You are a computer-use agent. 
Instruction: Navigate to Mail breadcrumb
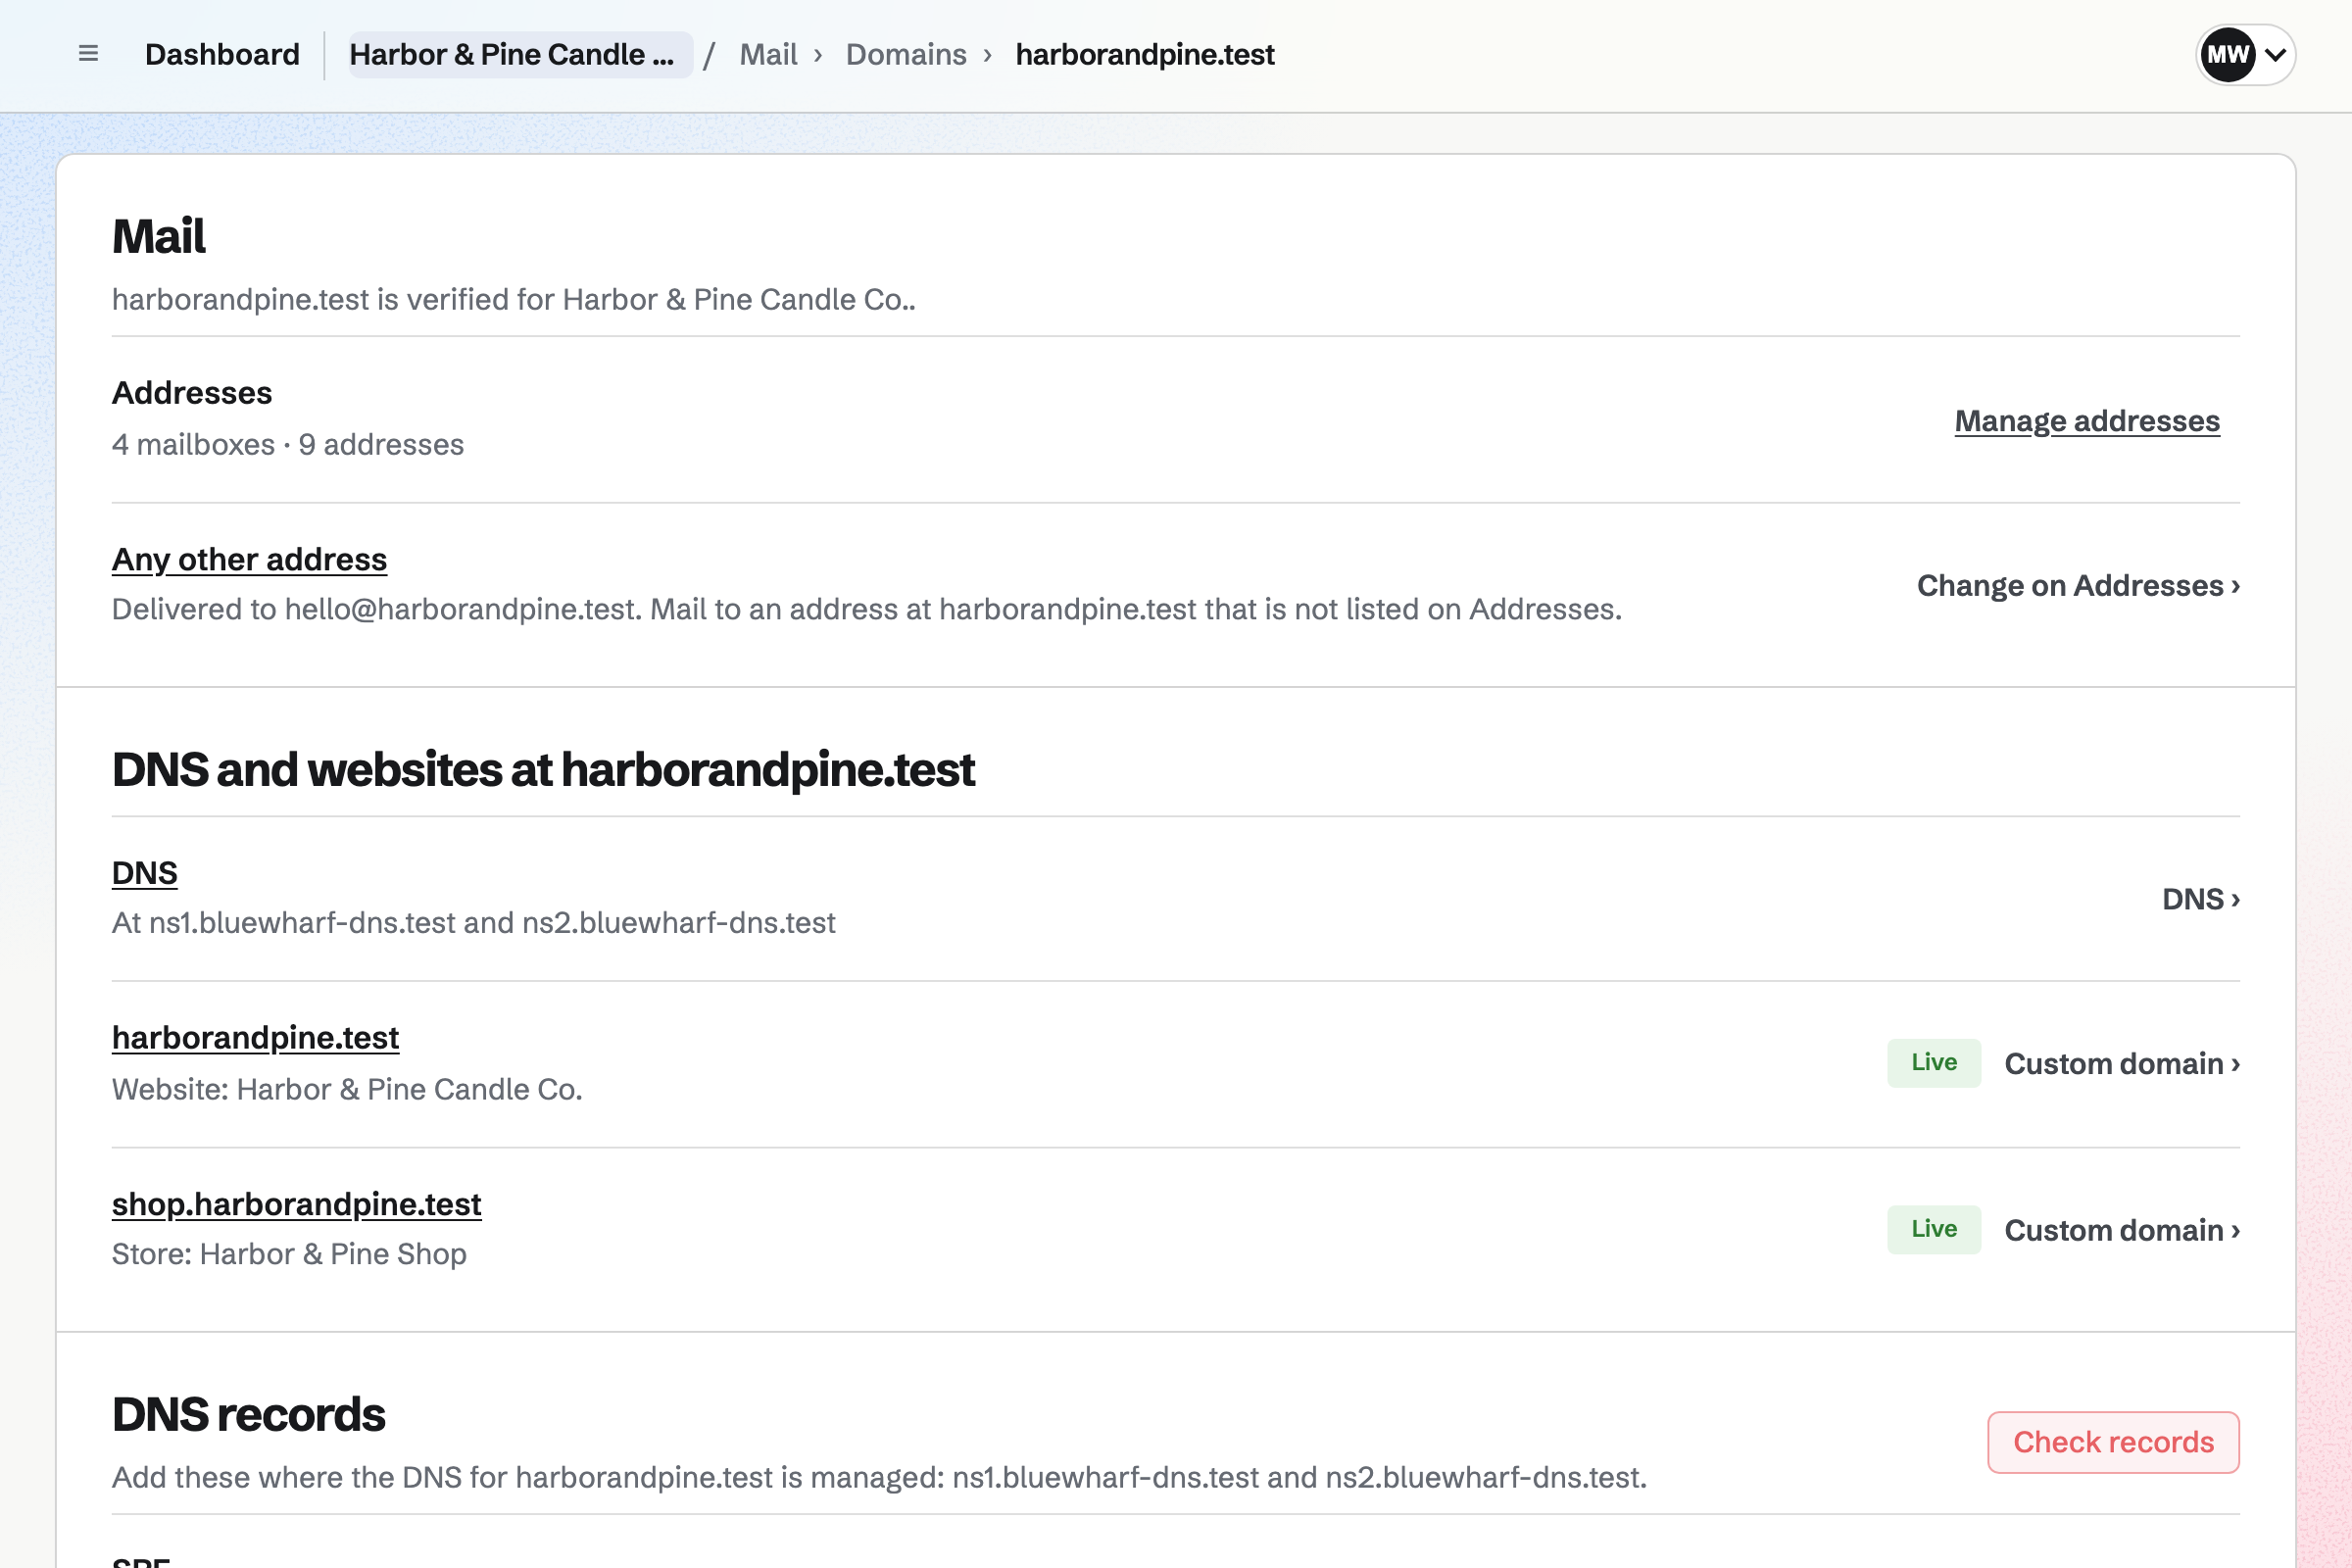click(x=768, y=54)
